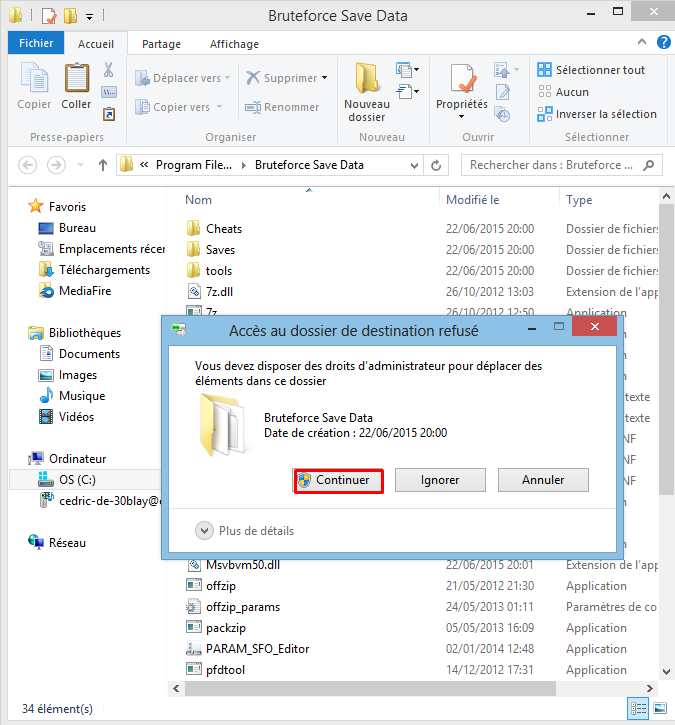This screenshot has width=675, height=725.
Task: Click the quick access new folder icon
Action: click(70, 16)
